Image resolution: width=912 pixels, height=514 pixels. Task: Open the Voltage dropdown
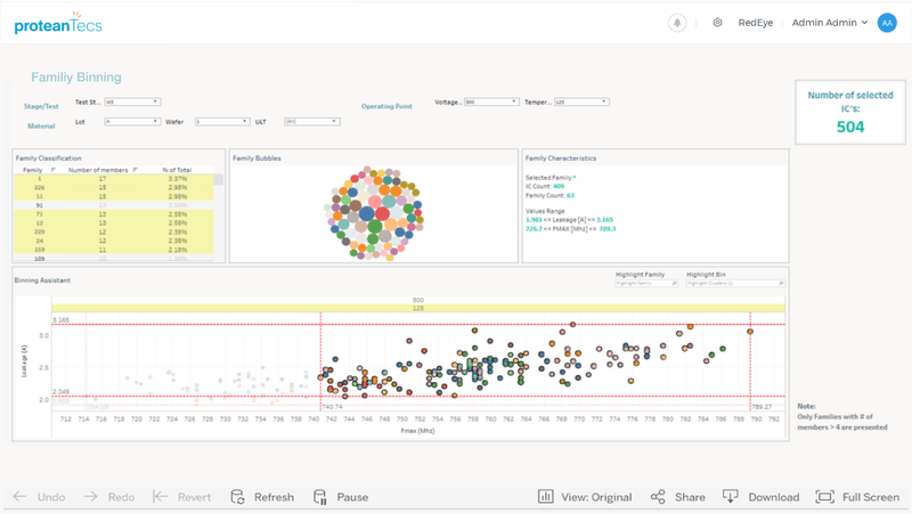coord(491,102)
